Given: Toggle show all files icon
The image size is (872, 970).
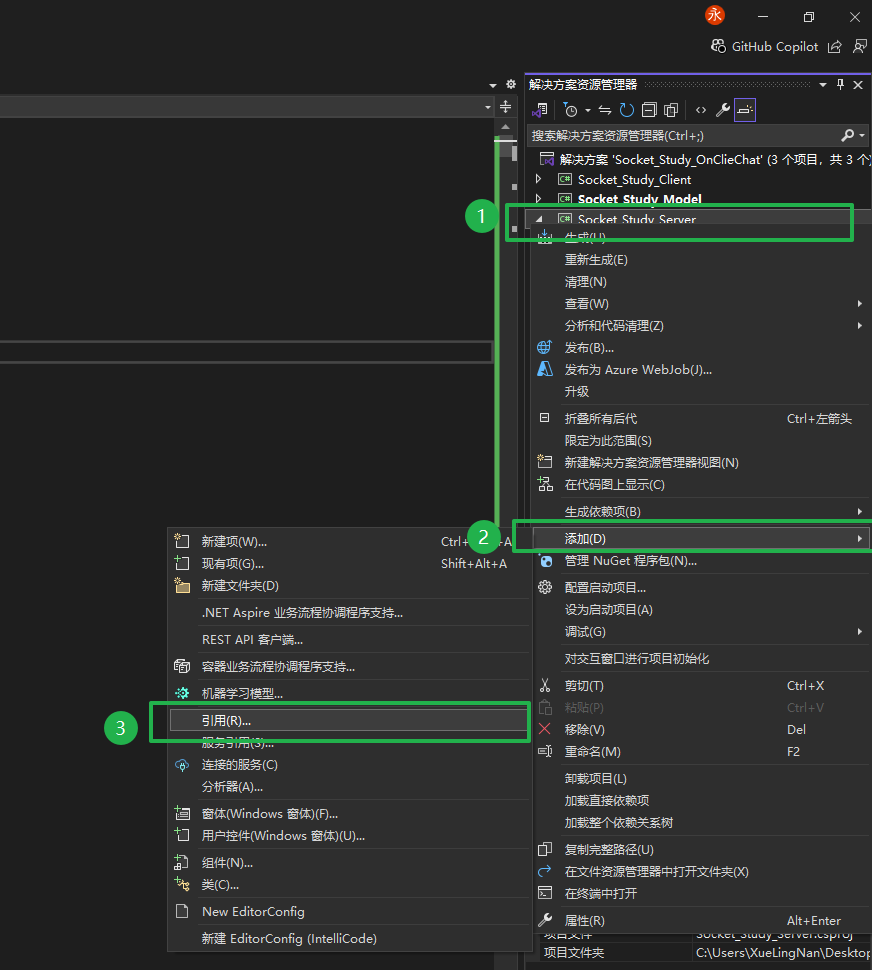Looking at the screenshot, I should pyautogui.click(x=671, y=110).
